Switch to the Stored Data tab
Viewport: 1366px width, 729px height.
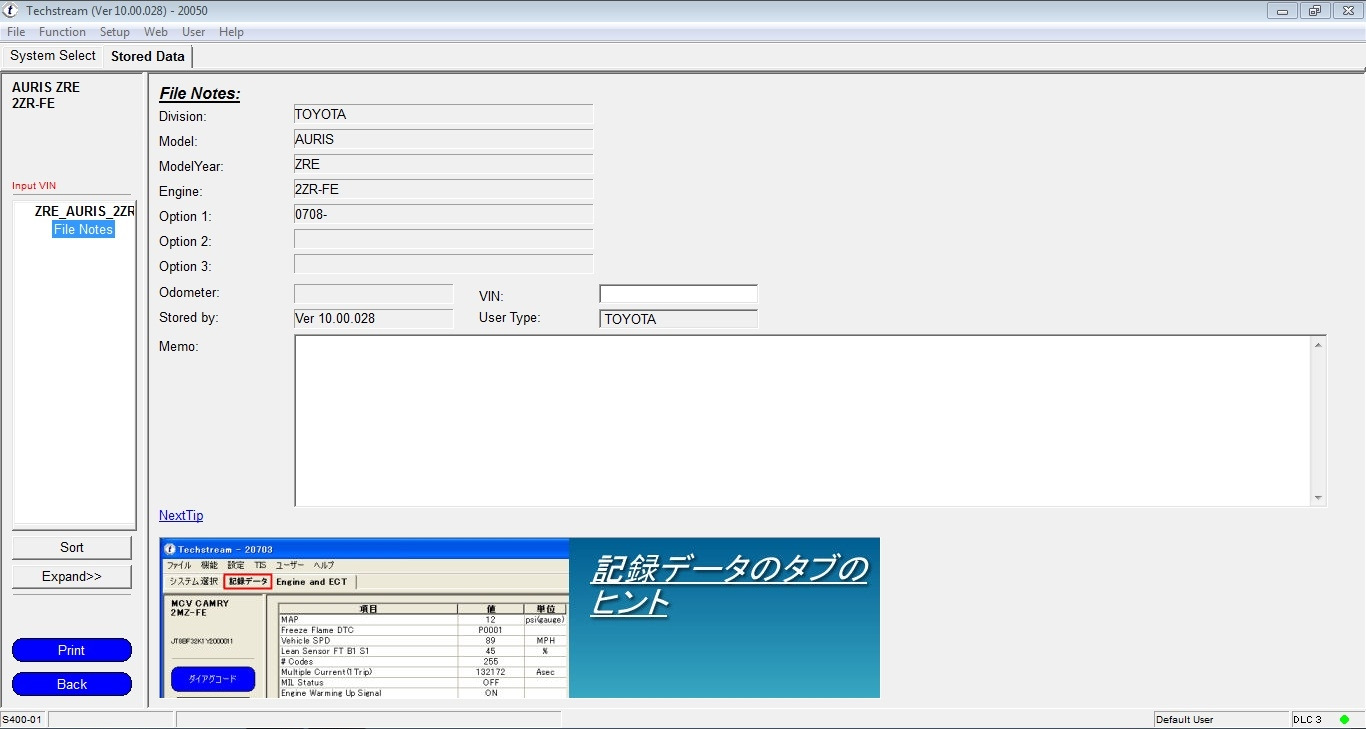[148, 56]
